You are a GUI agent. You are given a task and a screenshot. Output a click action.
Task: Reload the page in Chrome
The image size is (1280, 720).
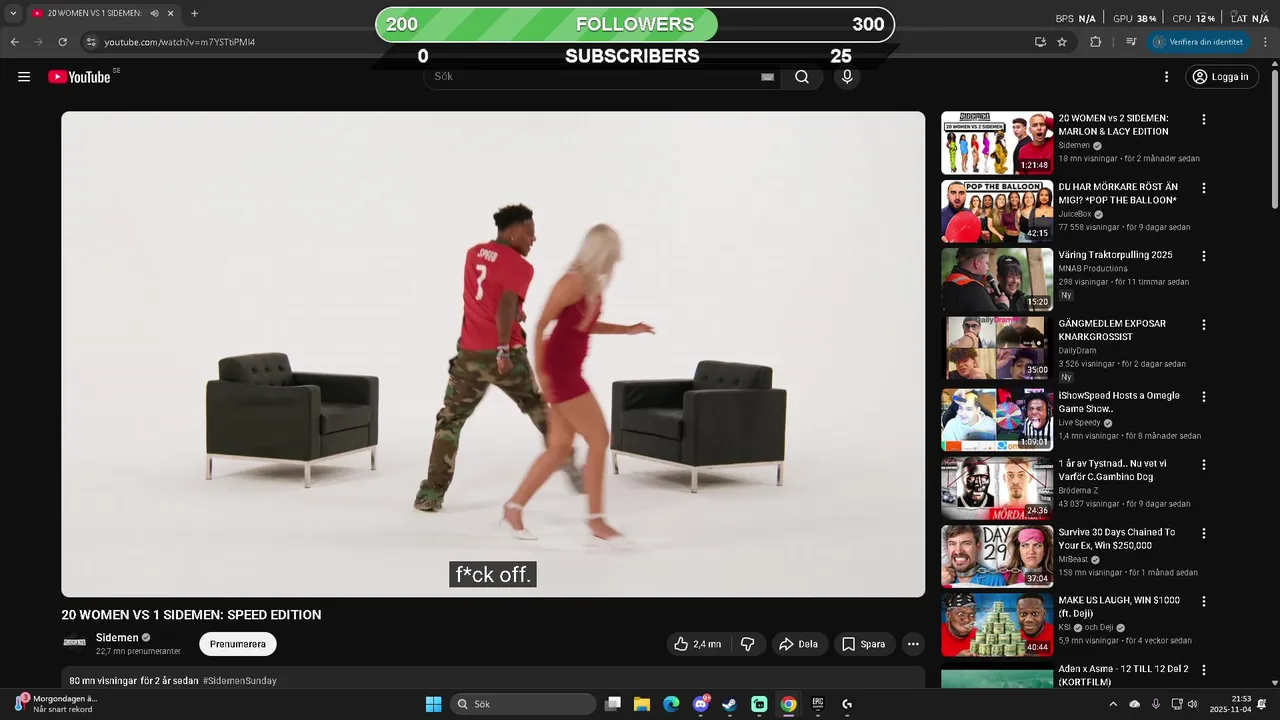63,42
